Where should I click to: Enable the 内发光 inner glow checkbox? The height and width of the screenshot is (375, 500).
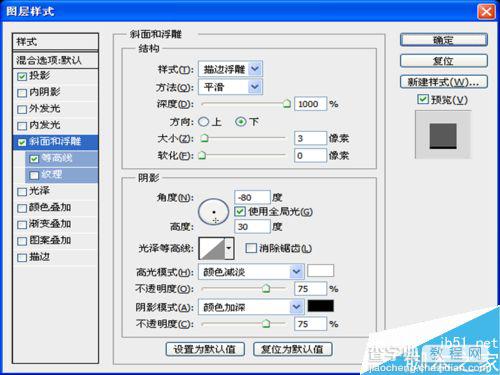[22, 126]
